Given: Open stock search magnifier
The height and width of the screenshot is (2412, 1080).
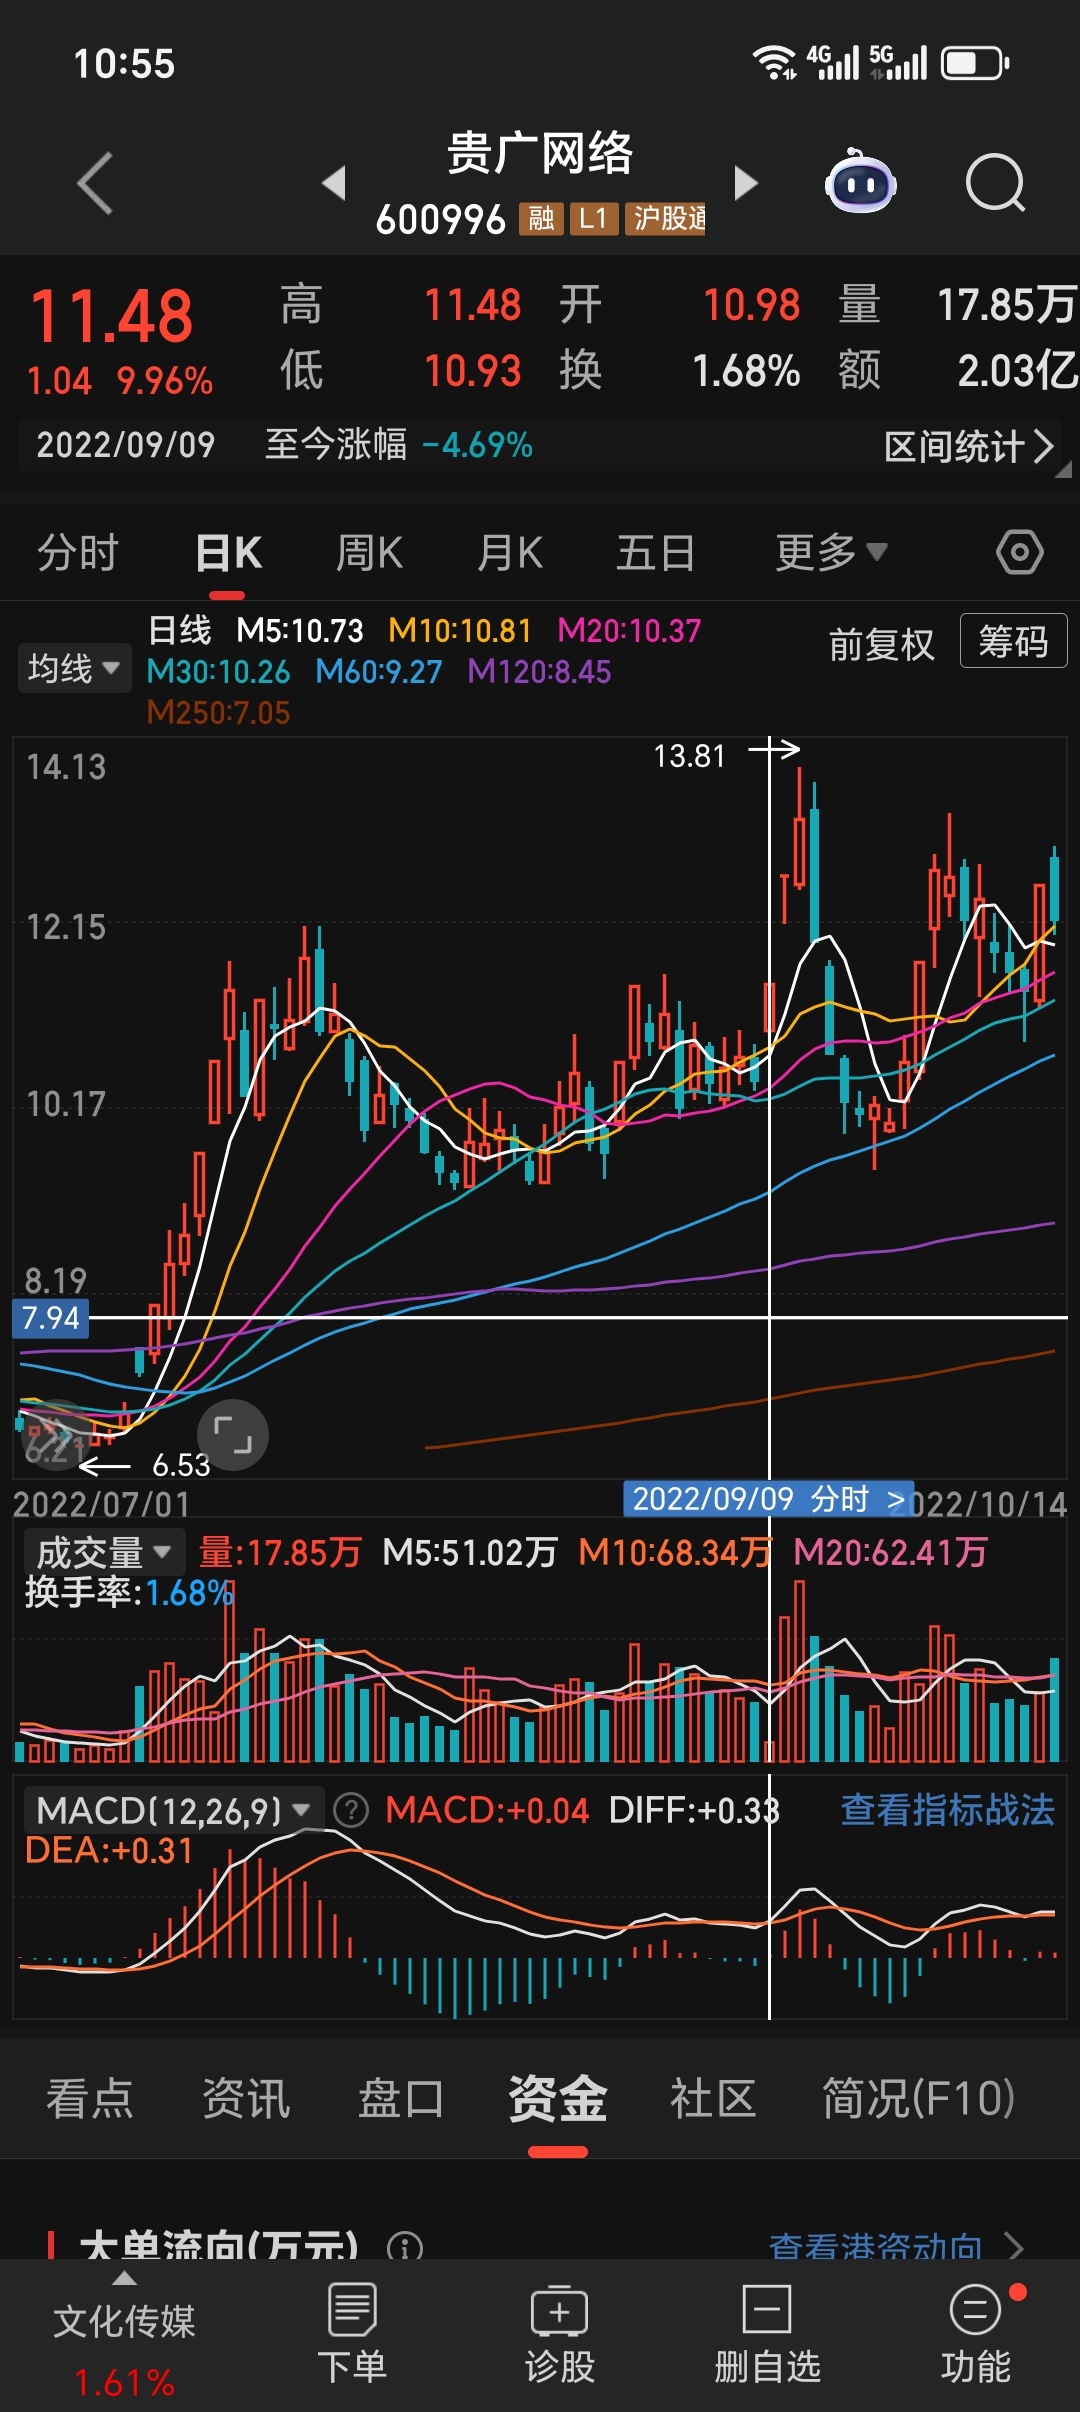Looking at the screenshot, I should [996, 183].
